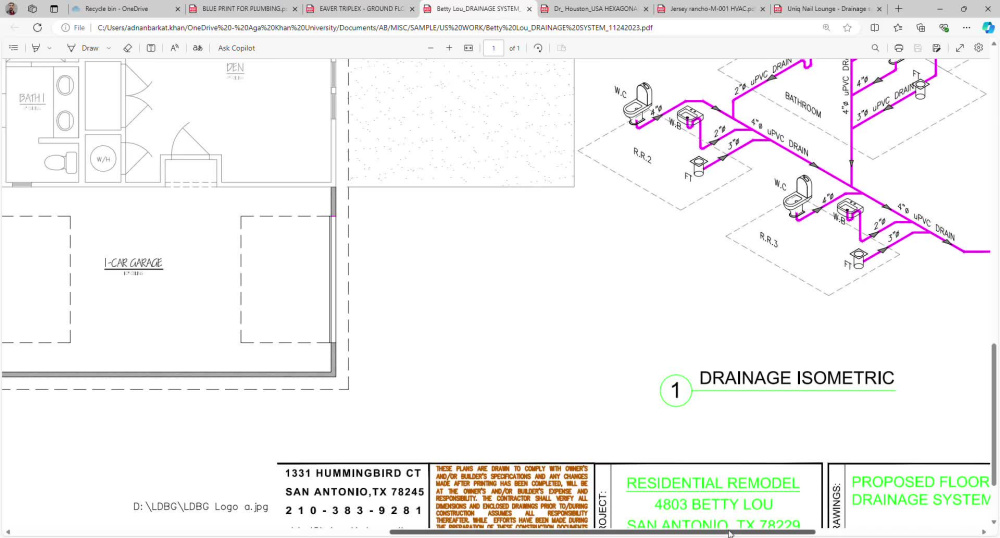Viewport: 1000px width, 538px height.
Task: Open the address bar zoom indicator
Action: tap(826, 27)
